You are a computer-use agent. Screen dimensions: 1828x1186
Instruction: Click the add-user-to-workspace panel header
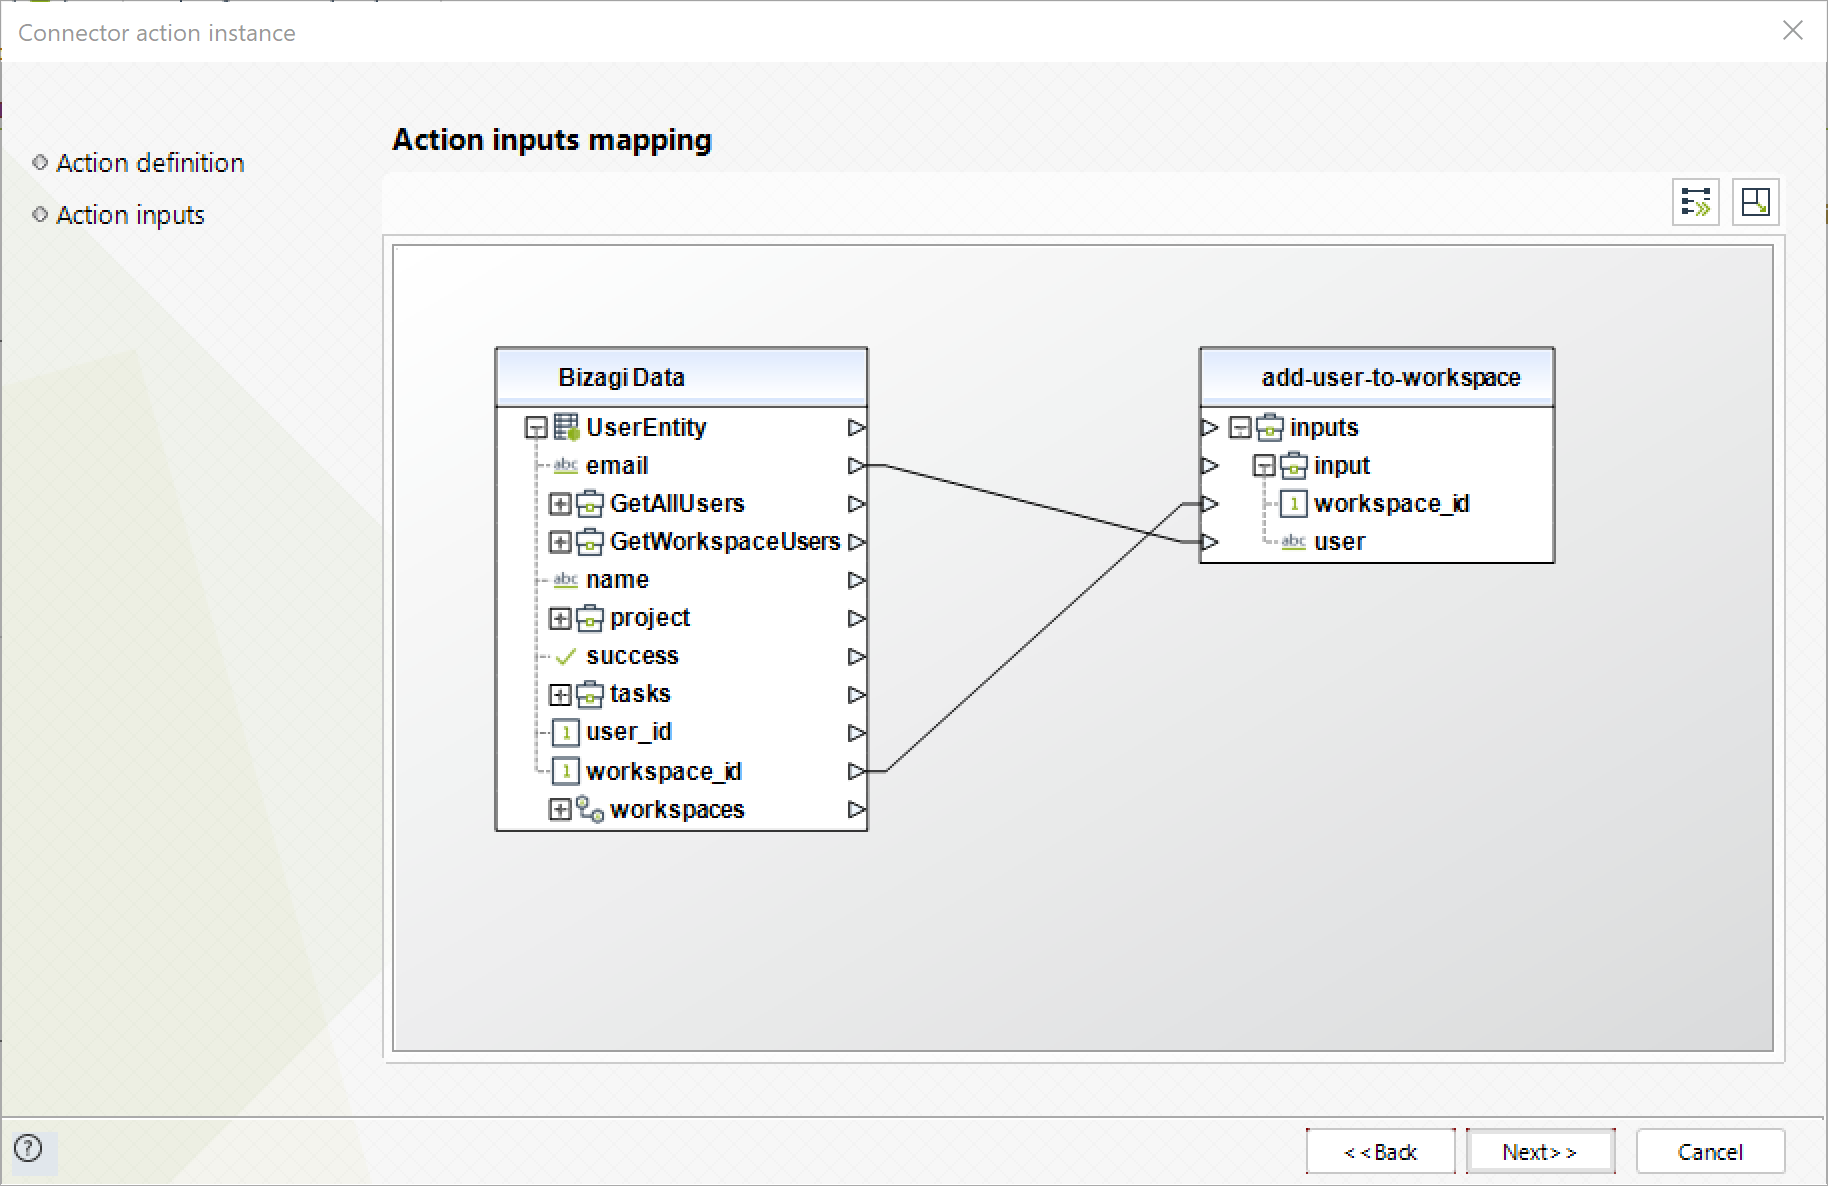click(1377, 377)
